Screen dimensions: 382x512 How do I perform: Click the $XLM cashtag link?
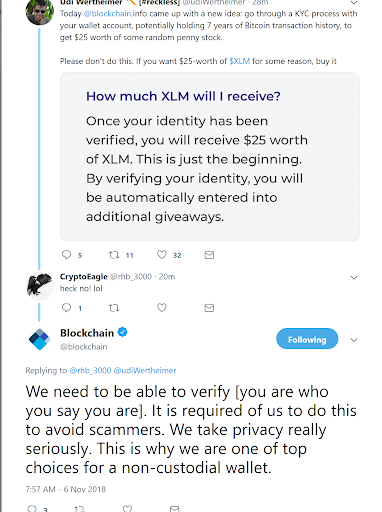tap(240, 61)
